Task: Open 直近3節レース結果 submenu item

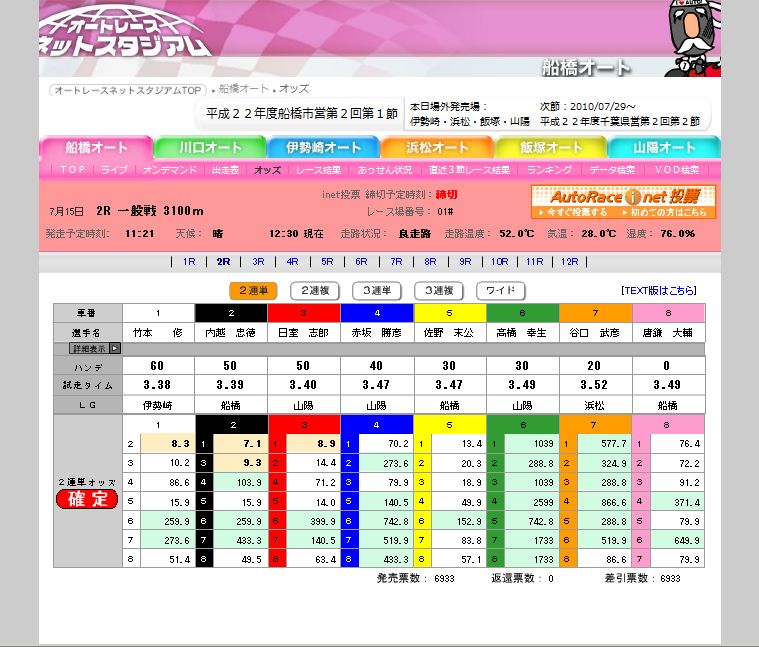Action: [469, 170]
